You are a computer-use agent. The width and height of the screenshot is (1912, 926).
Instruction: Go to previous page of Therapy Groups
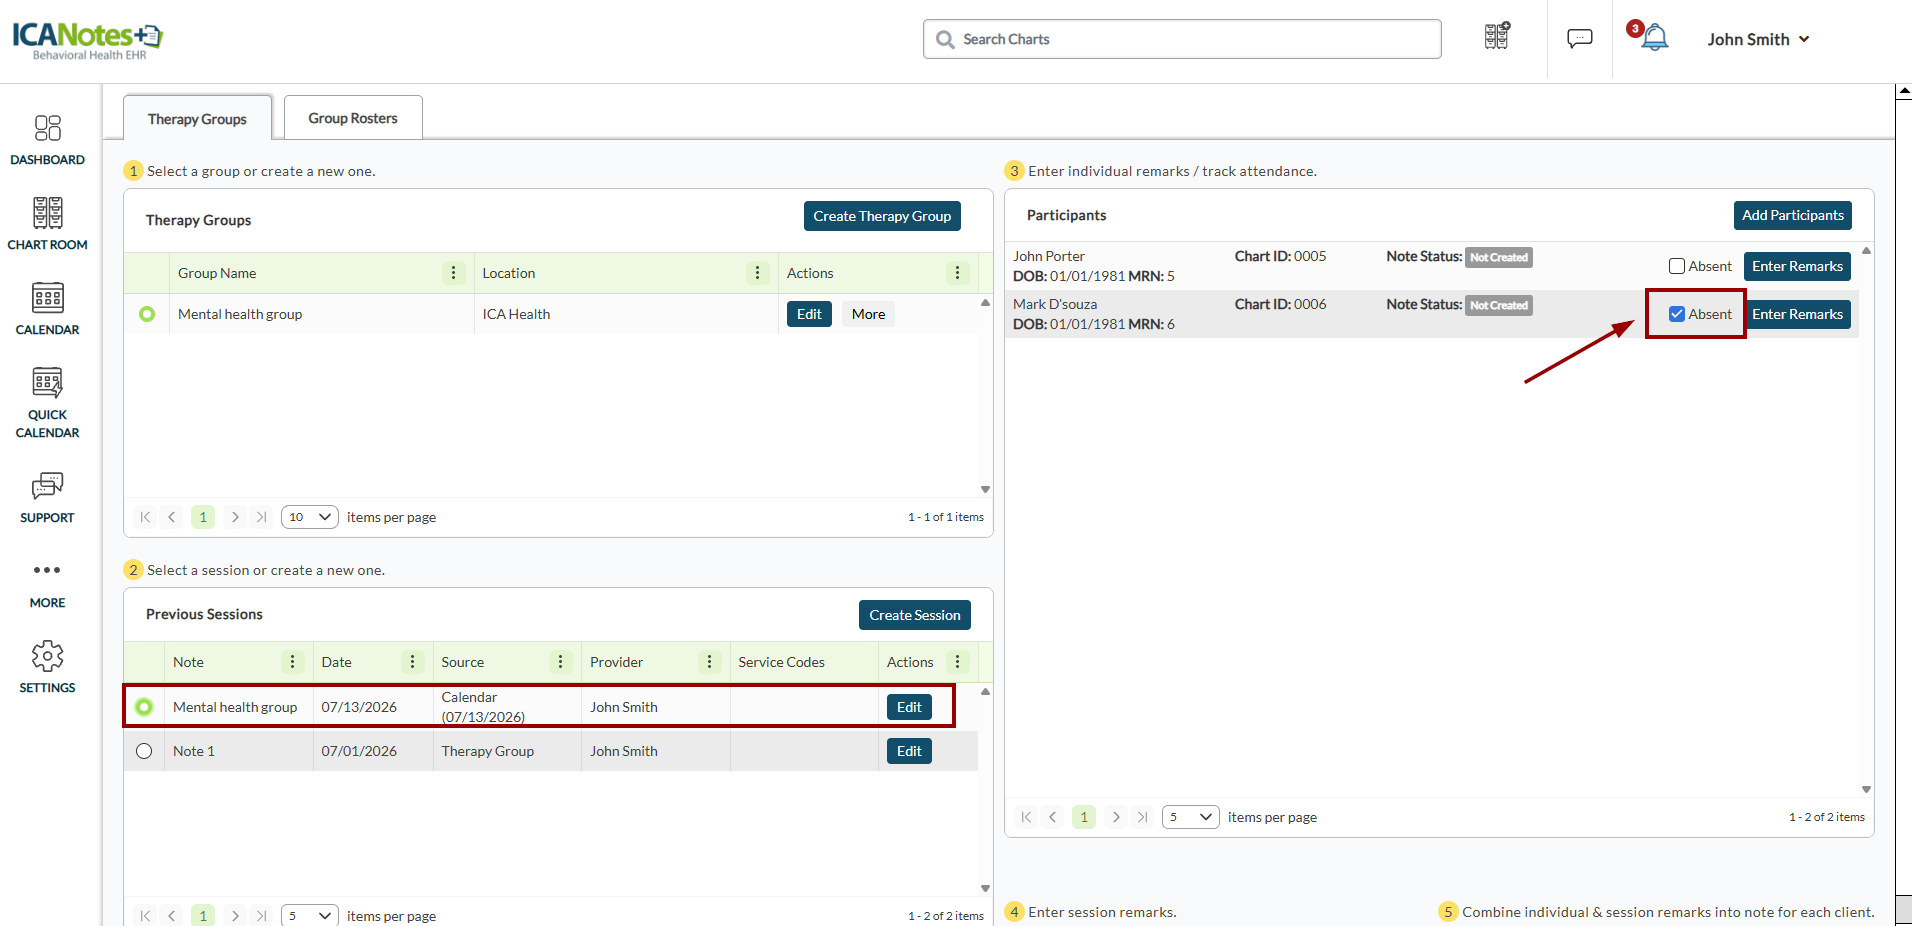click(x=172, y=517)
